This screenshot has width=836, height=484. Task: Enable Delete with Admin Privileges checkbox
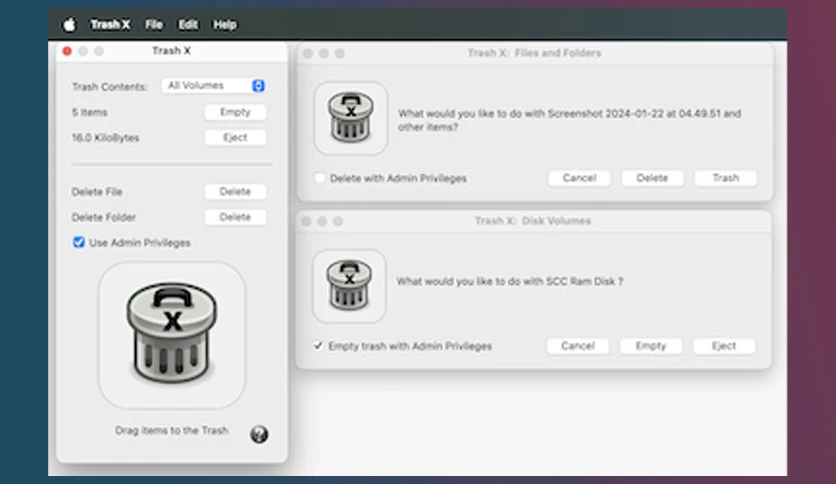pos(320,178)
